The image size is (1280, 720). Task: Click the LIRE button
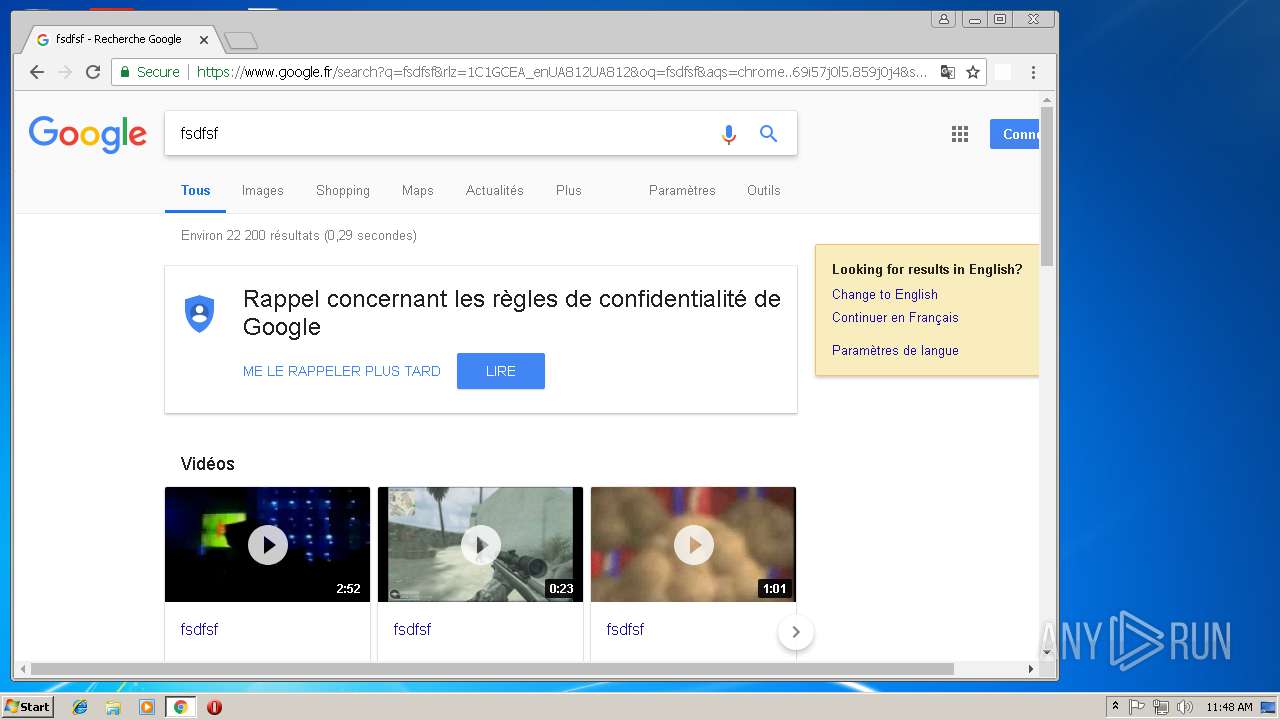(501, 371)
